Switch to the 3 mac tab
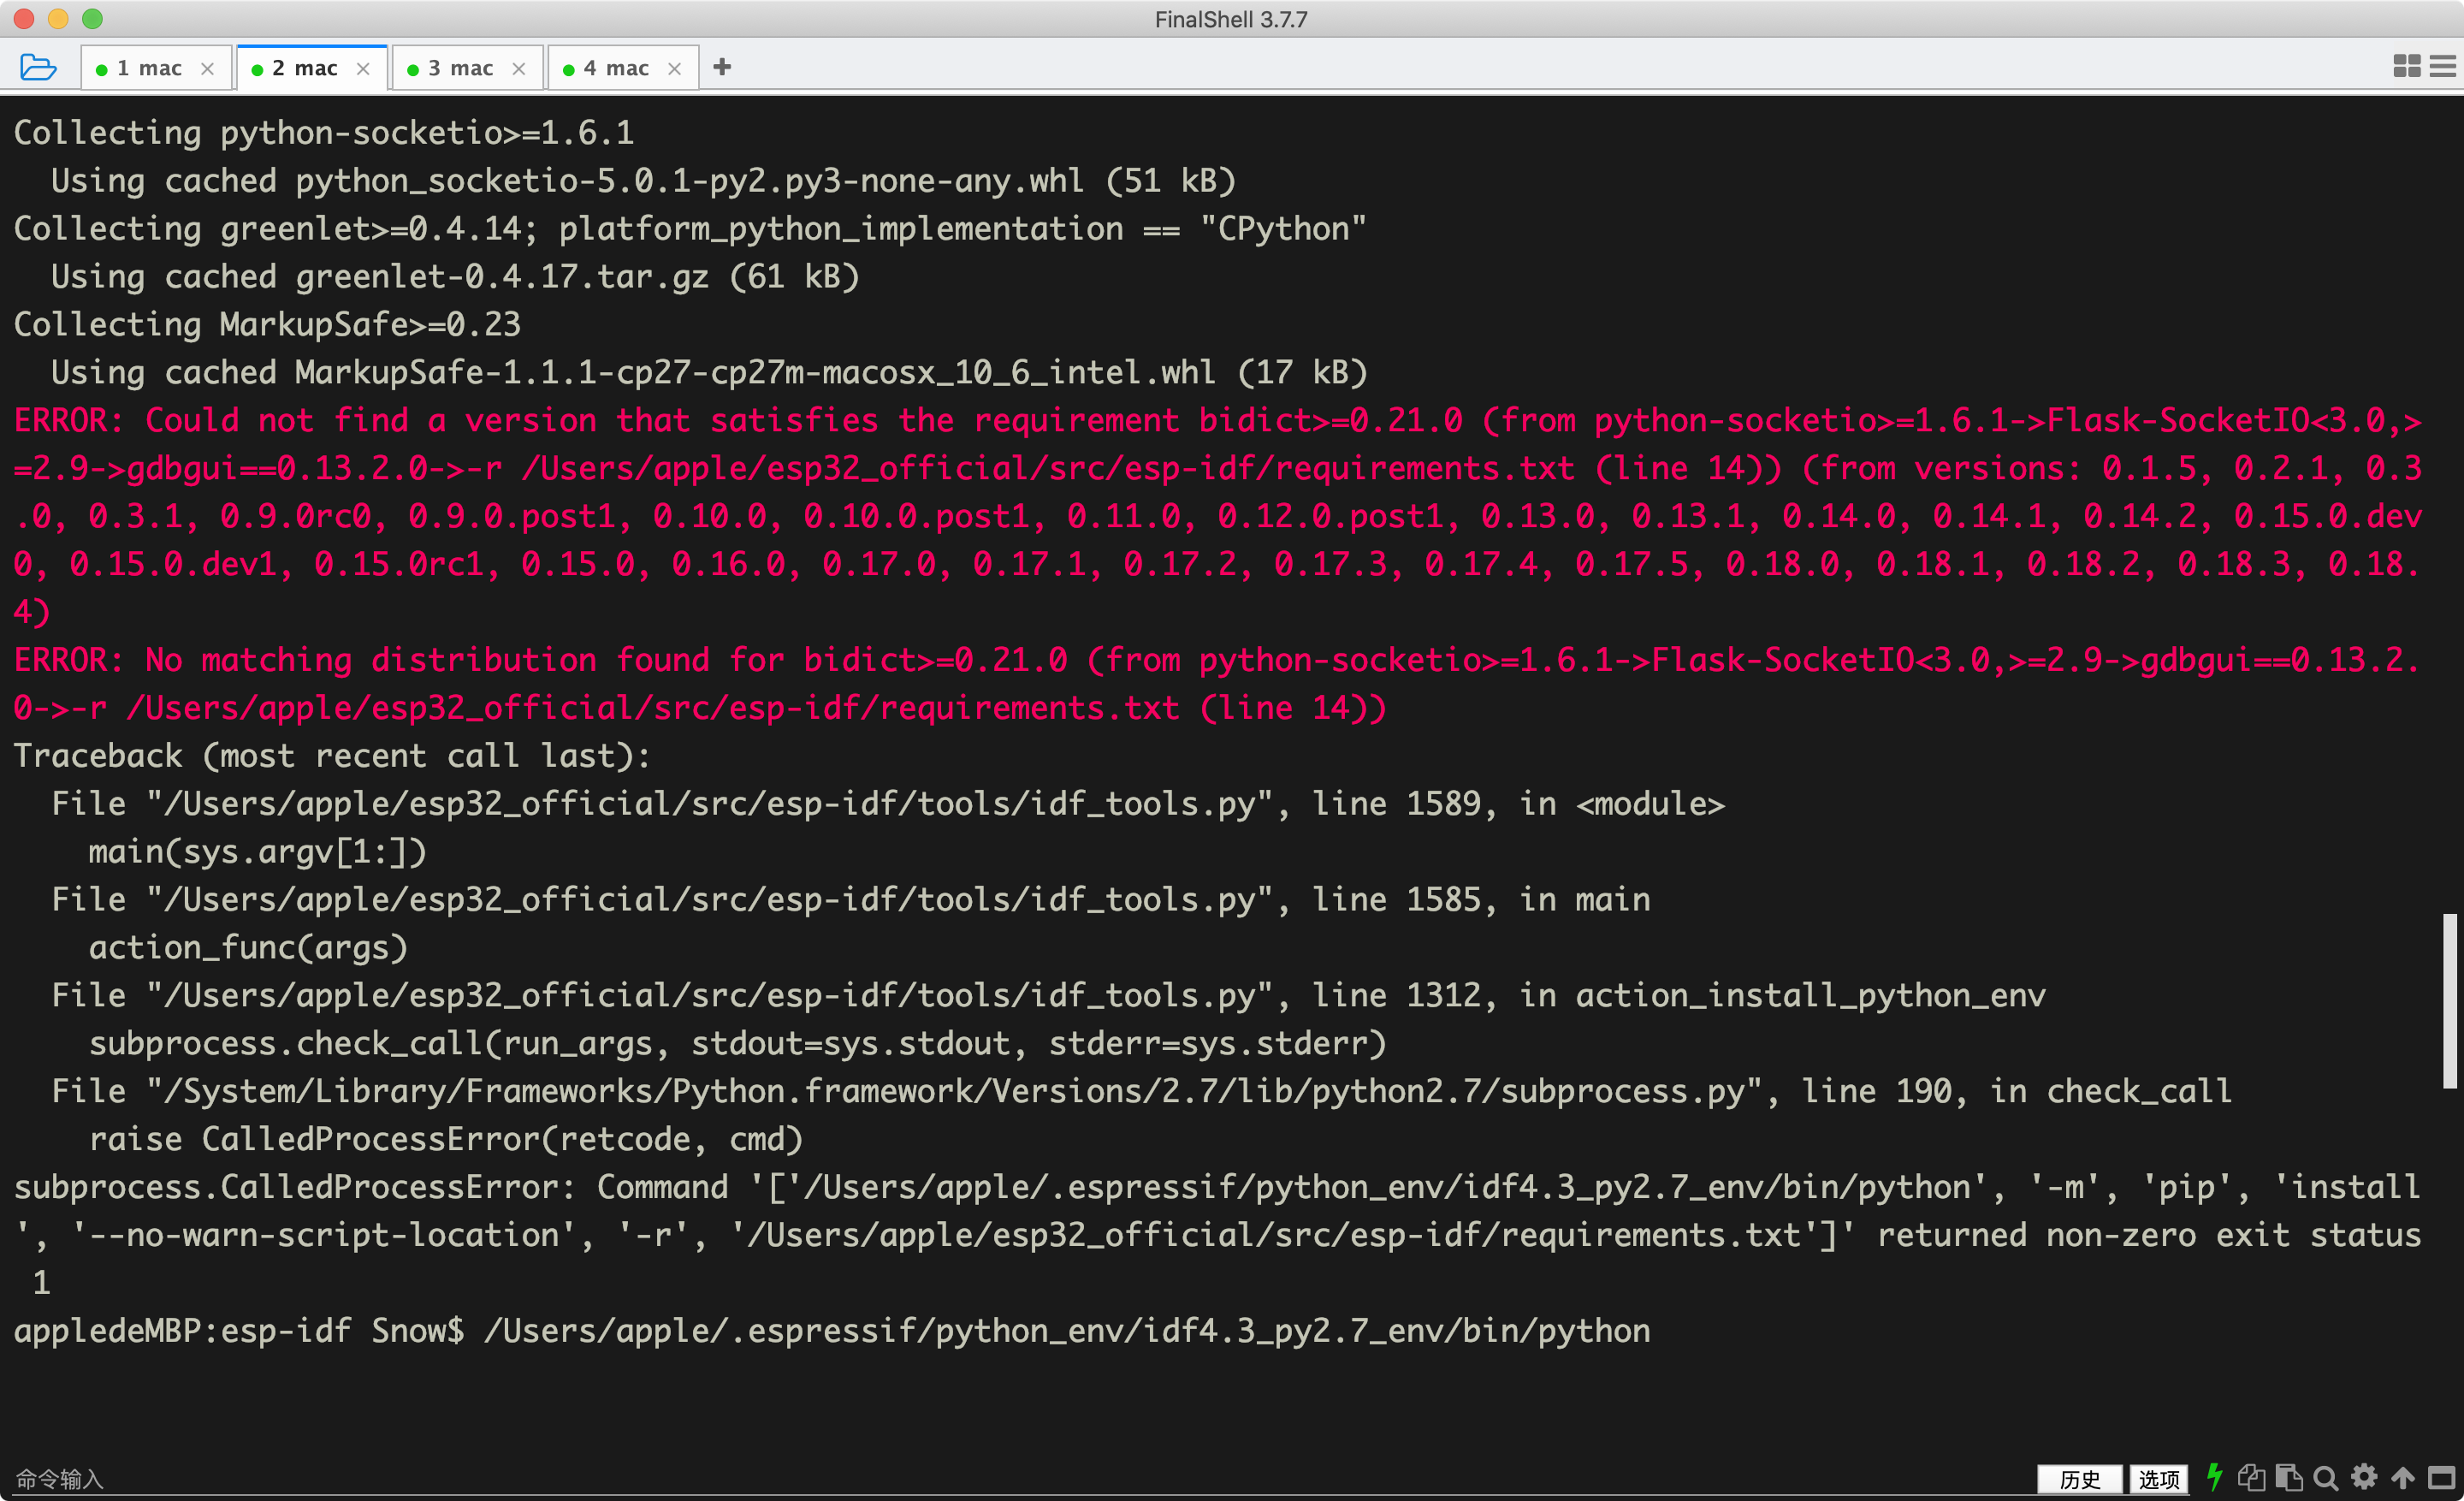 [x=467, y=68]
